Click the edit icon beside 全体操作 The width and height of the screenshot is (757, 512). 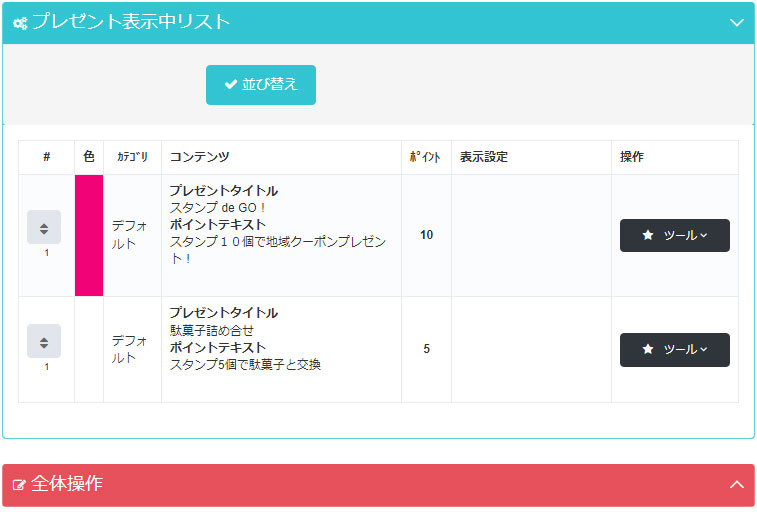click(20, 485)
